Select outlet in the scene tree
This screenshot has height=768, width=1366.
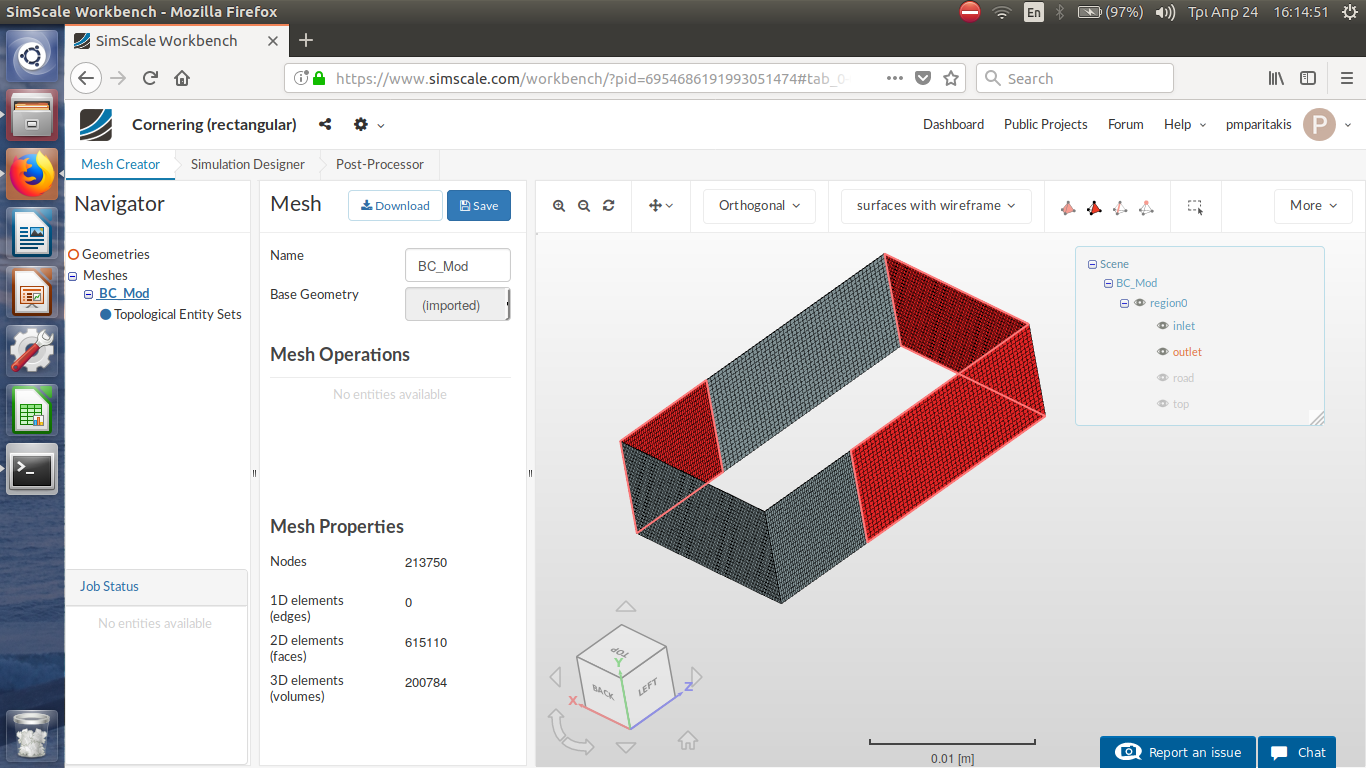tap(1187, 352)
